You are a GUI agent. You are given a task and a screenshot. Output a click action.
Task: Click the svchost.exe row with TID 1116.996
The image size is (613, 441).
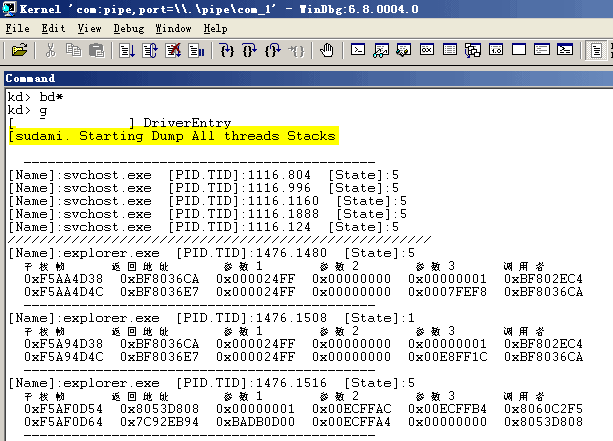coord(204,188)
